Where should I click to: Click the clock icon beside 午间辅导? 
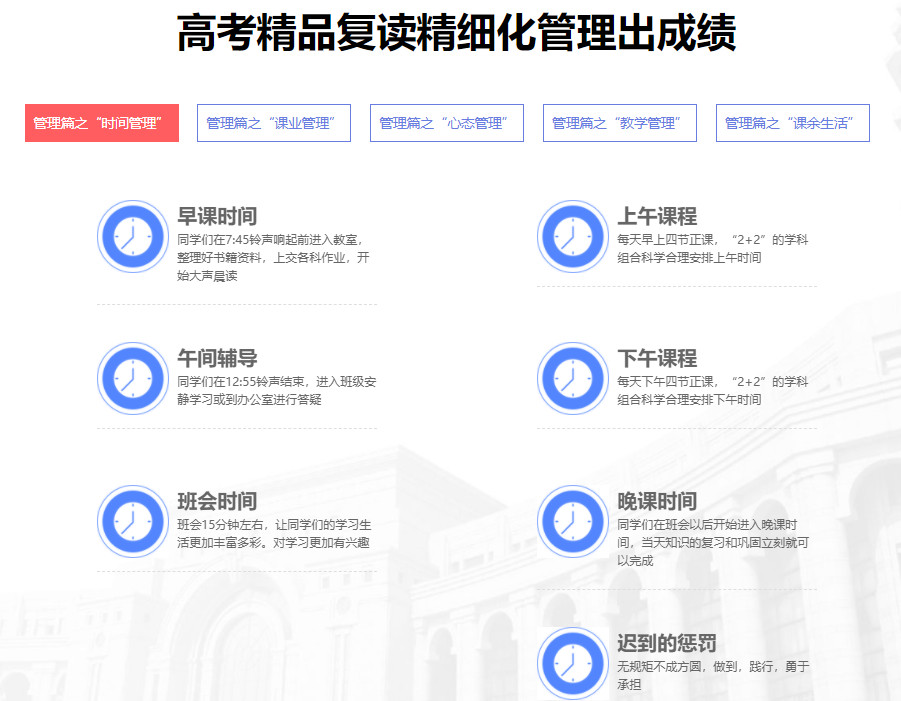coord(132,379)
